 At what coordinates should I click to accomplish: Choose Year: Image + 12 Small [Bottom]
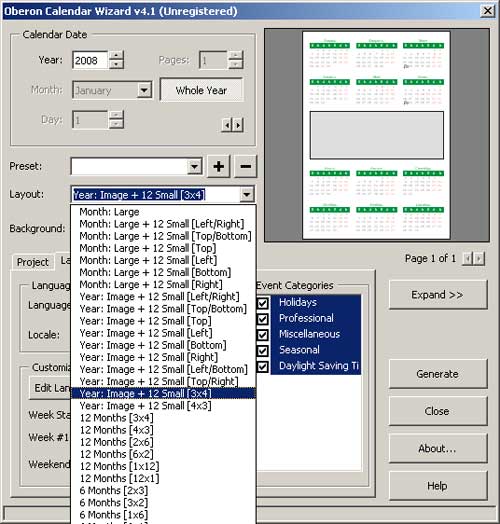point(163,345)
